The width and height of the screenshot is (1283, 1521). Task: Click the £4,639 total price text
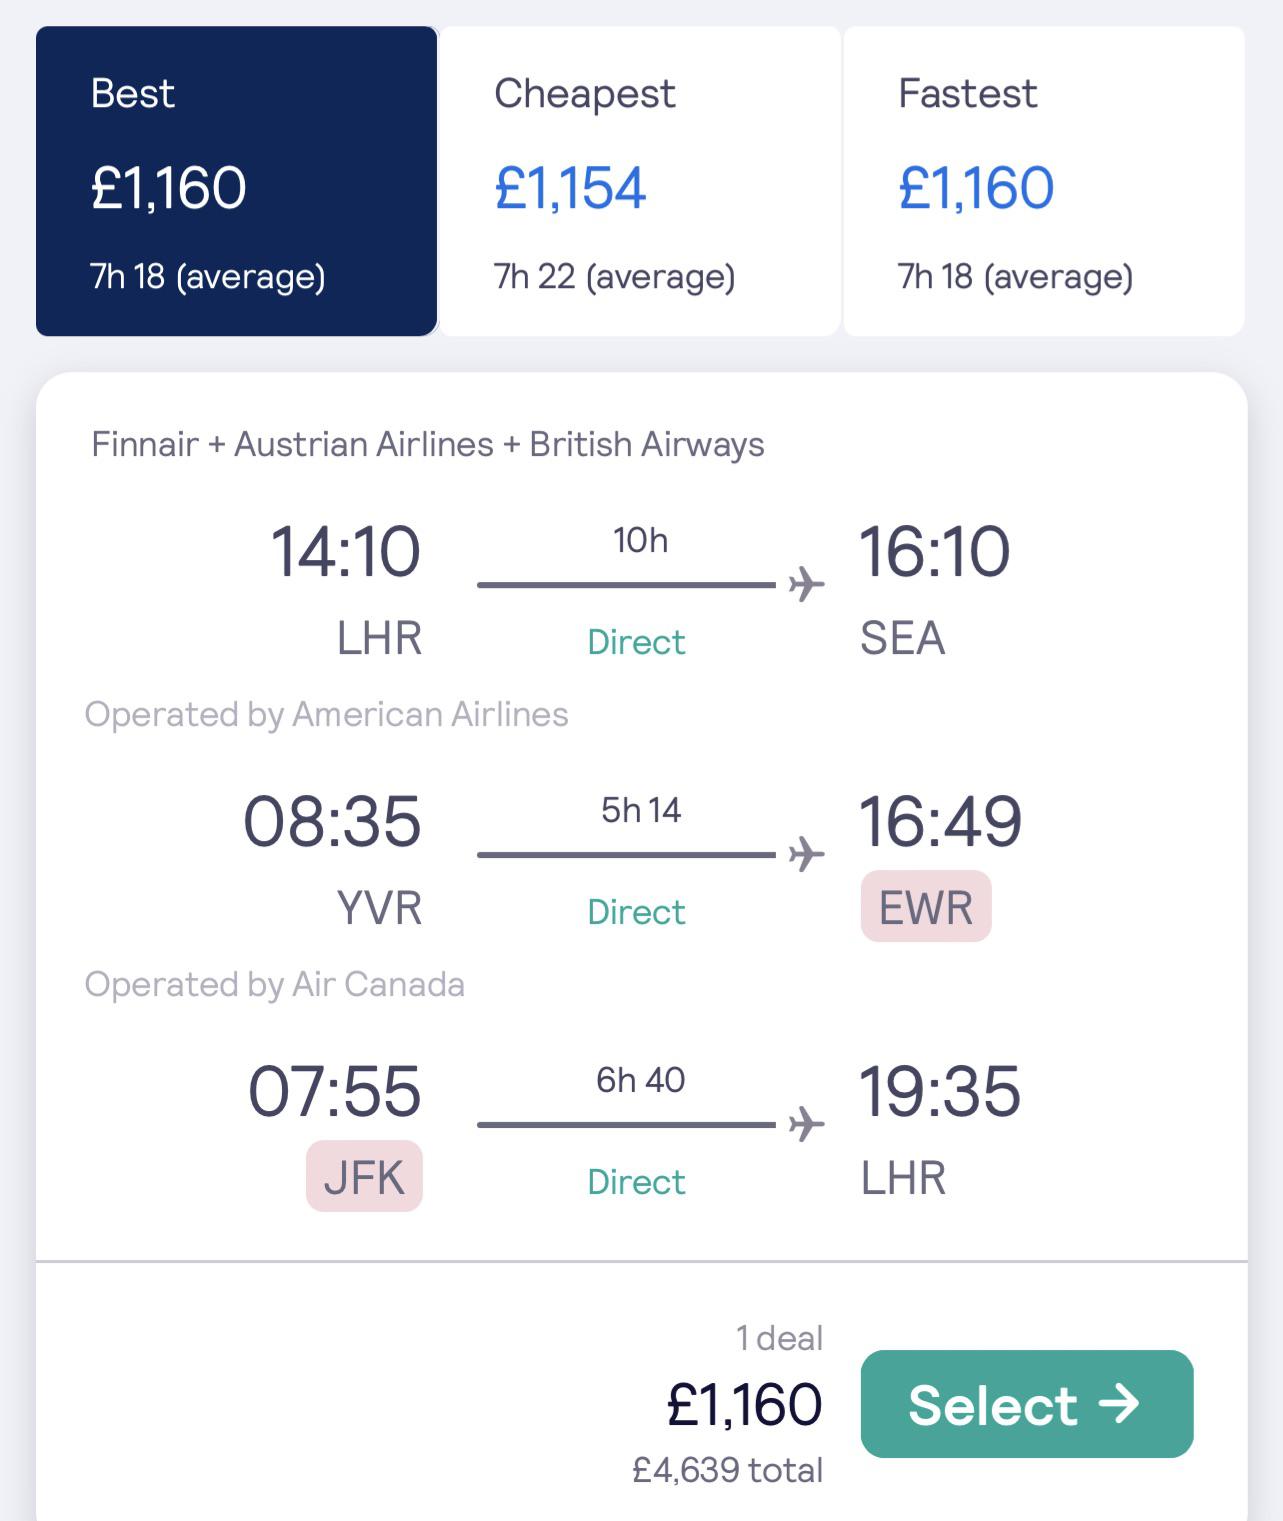(727, 1470)
